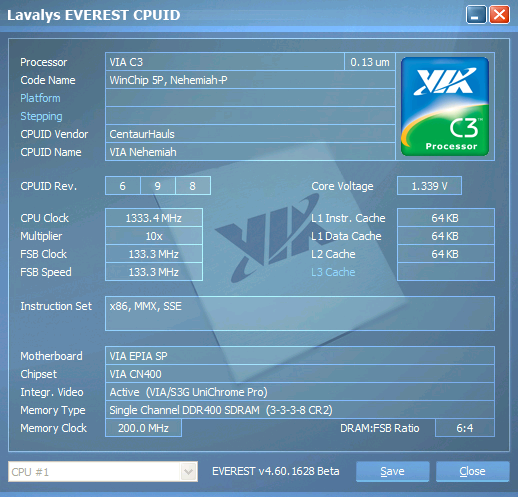518x497 pixels.
Task: Click the Core Voltage value 1.339 V
Action: point(429,186)
